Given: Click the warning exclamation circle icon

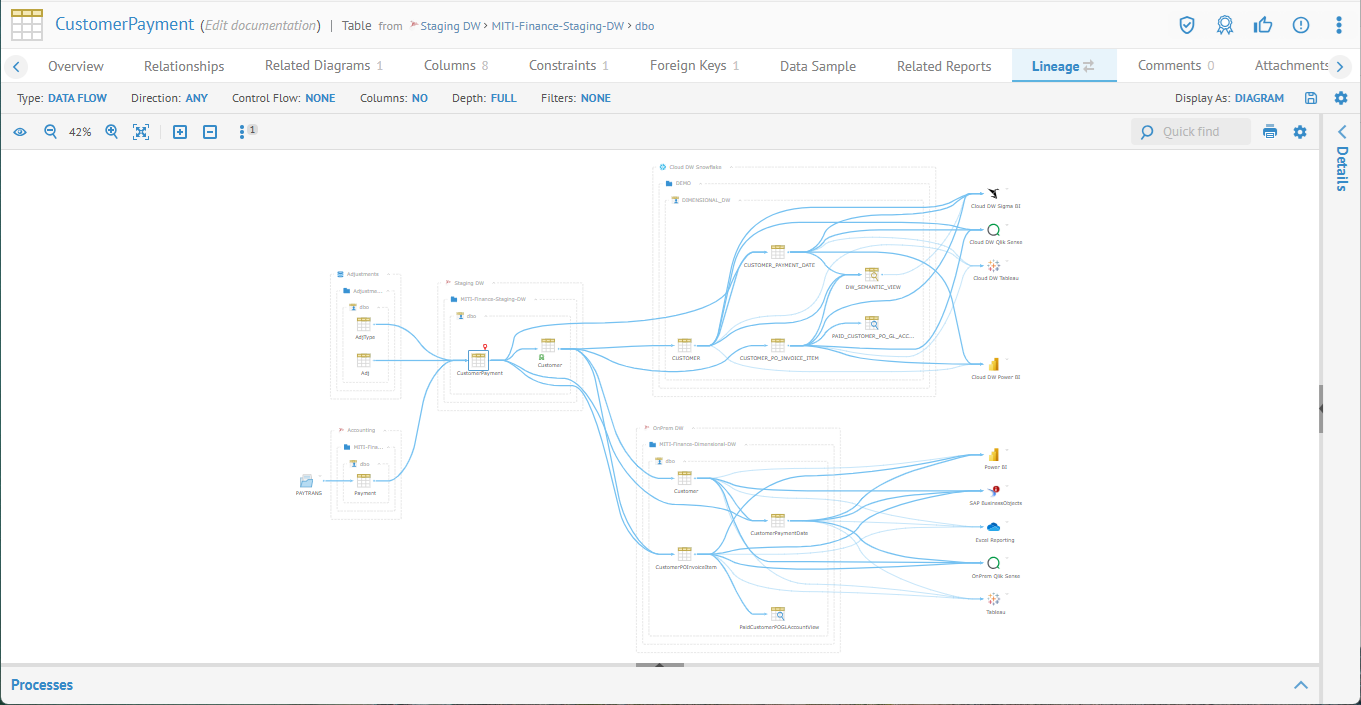Looking at the screenshot, I should (x=1301, y=25).
